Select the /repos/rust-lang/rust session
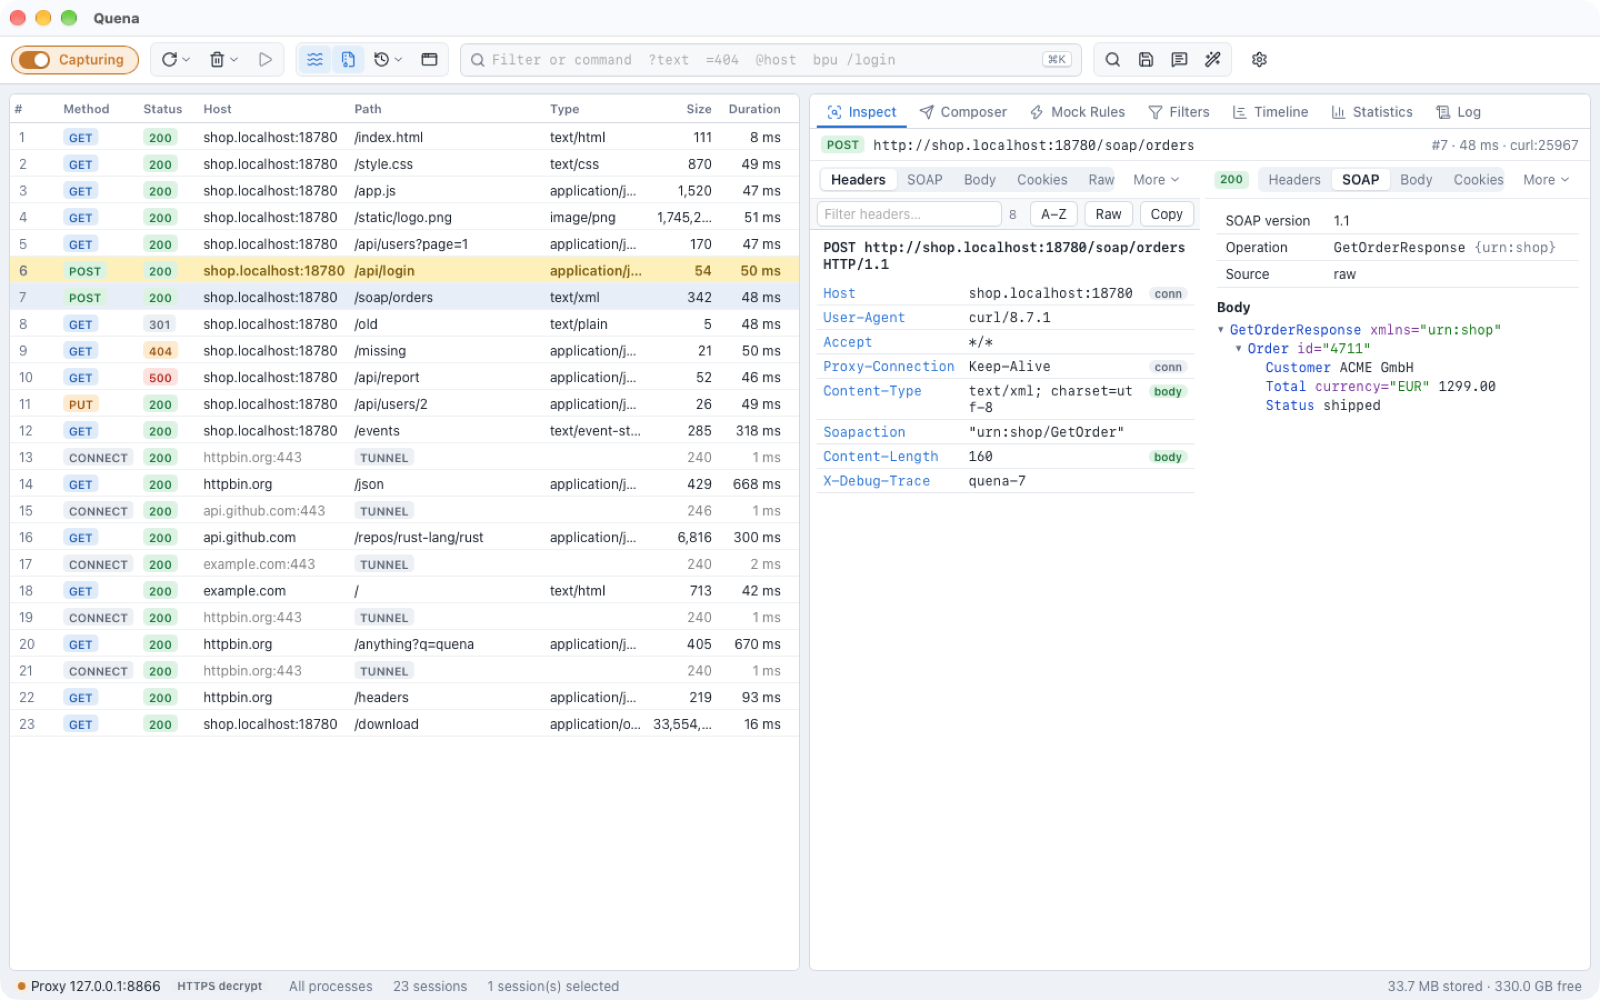Viewport: 1600px width, 1000px height. point(404,537)
